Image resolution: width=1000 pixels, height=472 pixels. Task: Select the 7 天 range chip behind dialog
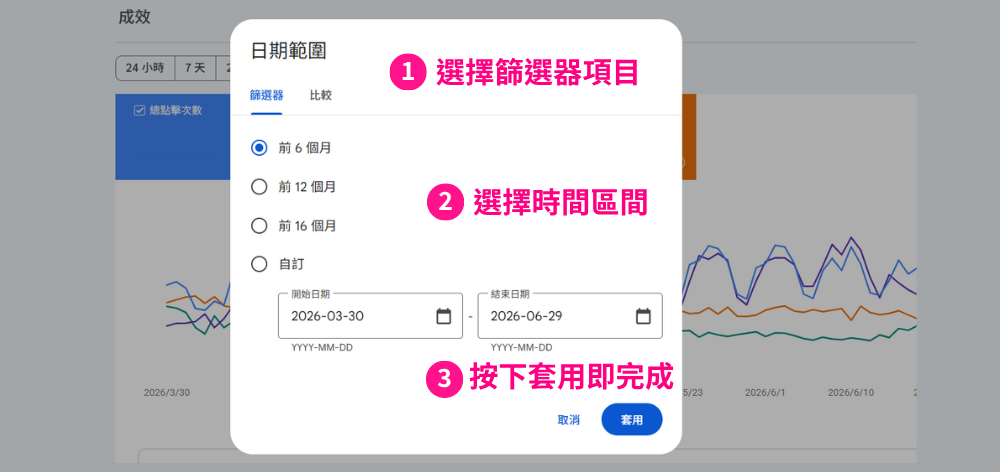pos(195,68)
